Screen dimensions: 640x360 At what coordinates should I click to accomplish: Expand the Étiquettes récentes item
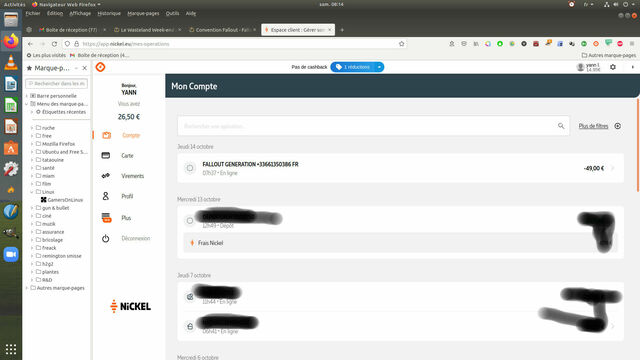tap(32, 112)
